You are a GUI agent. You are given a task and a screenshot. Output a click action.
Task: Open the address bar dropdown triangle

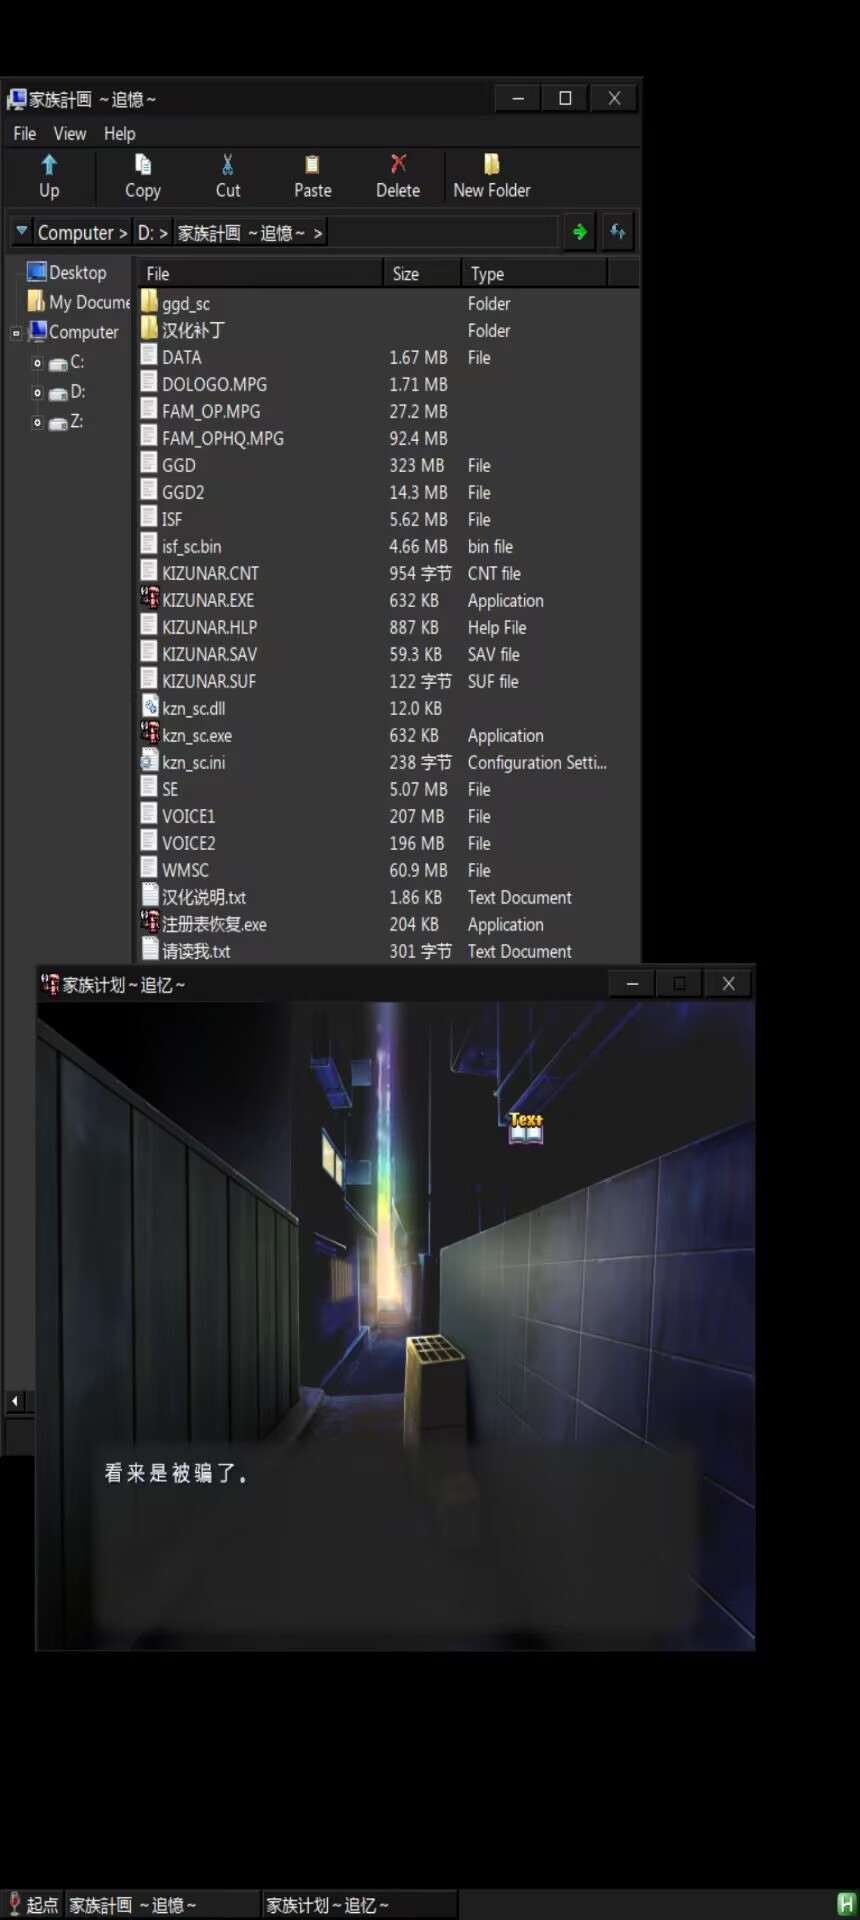pos(22,232)
